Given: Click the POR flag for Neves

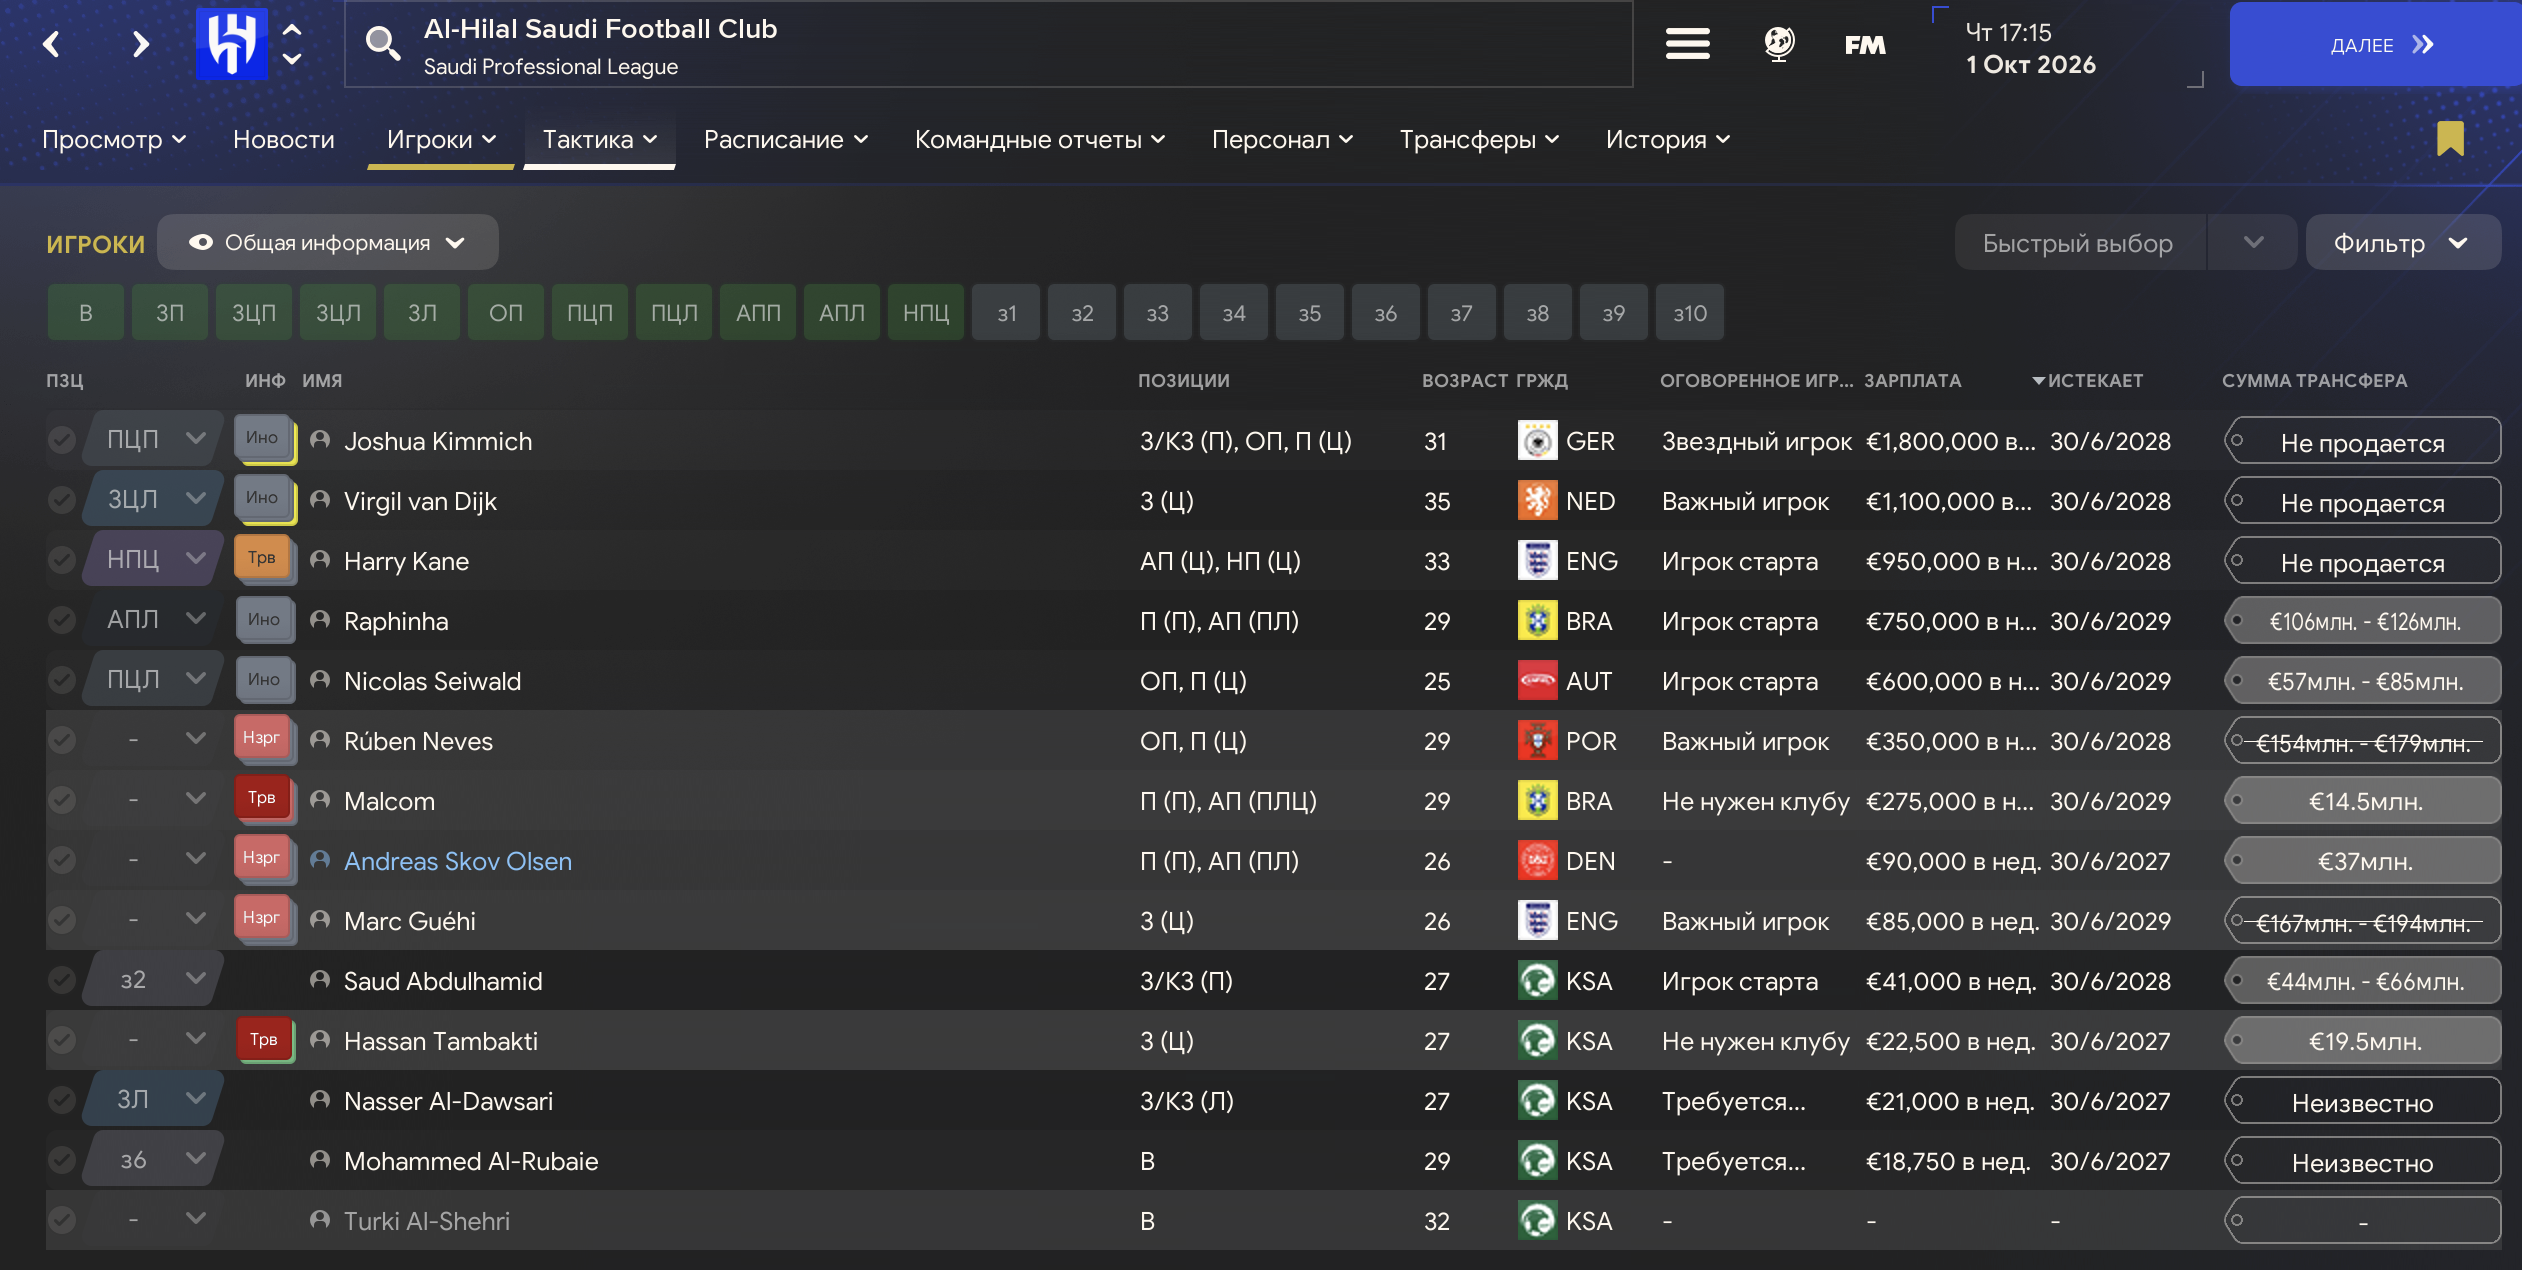Looking at the screenshot, I should tap(1537, 741).
